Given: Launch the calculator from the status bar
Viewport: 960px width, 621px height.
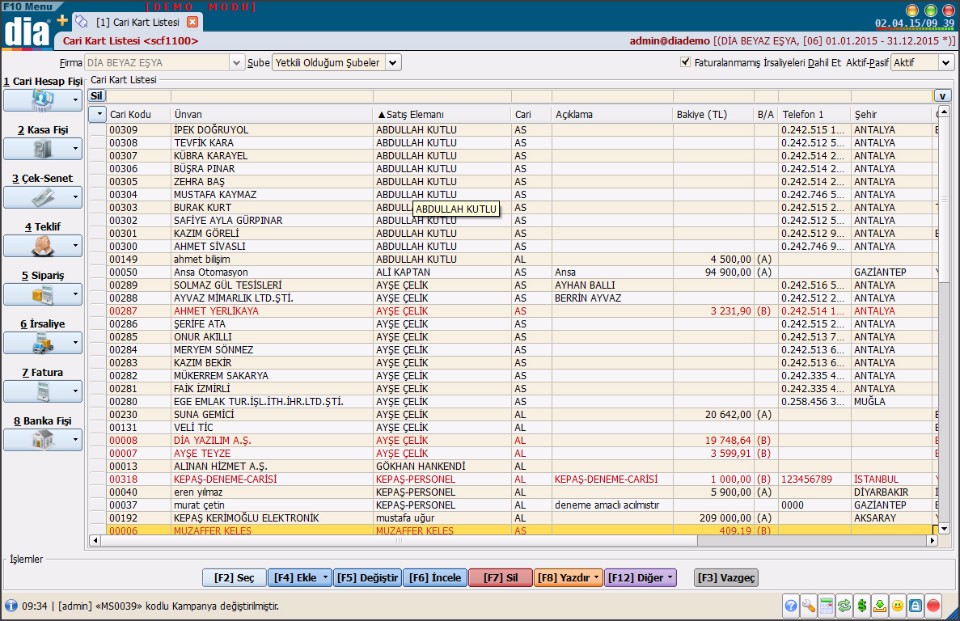Looking at the screenshot, I should (x=826, y=606).
